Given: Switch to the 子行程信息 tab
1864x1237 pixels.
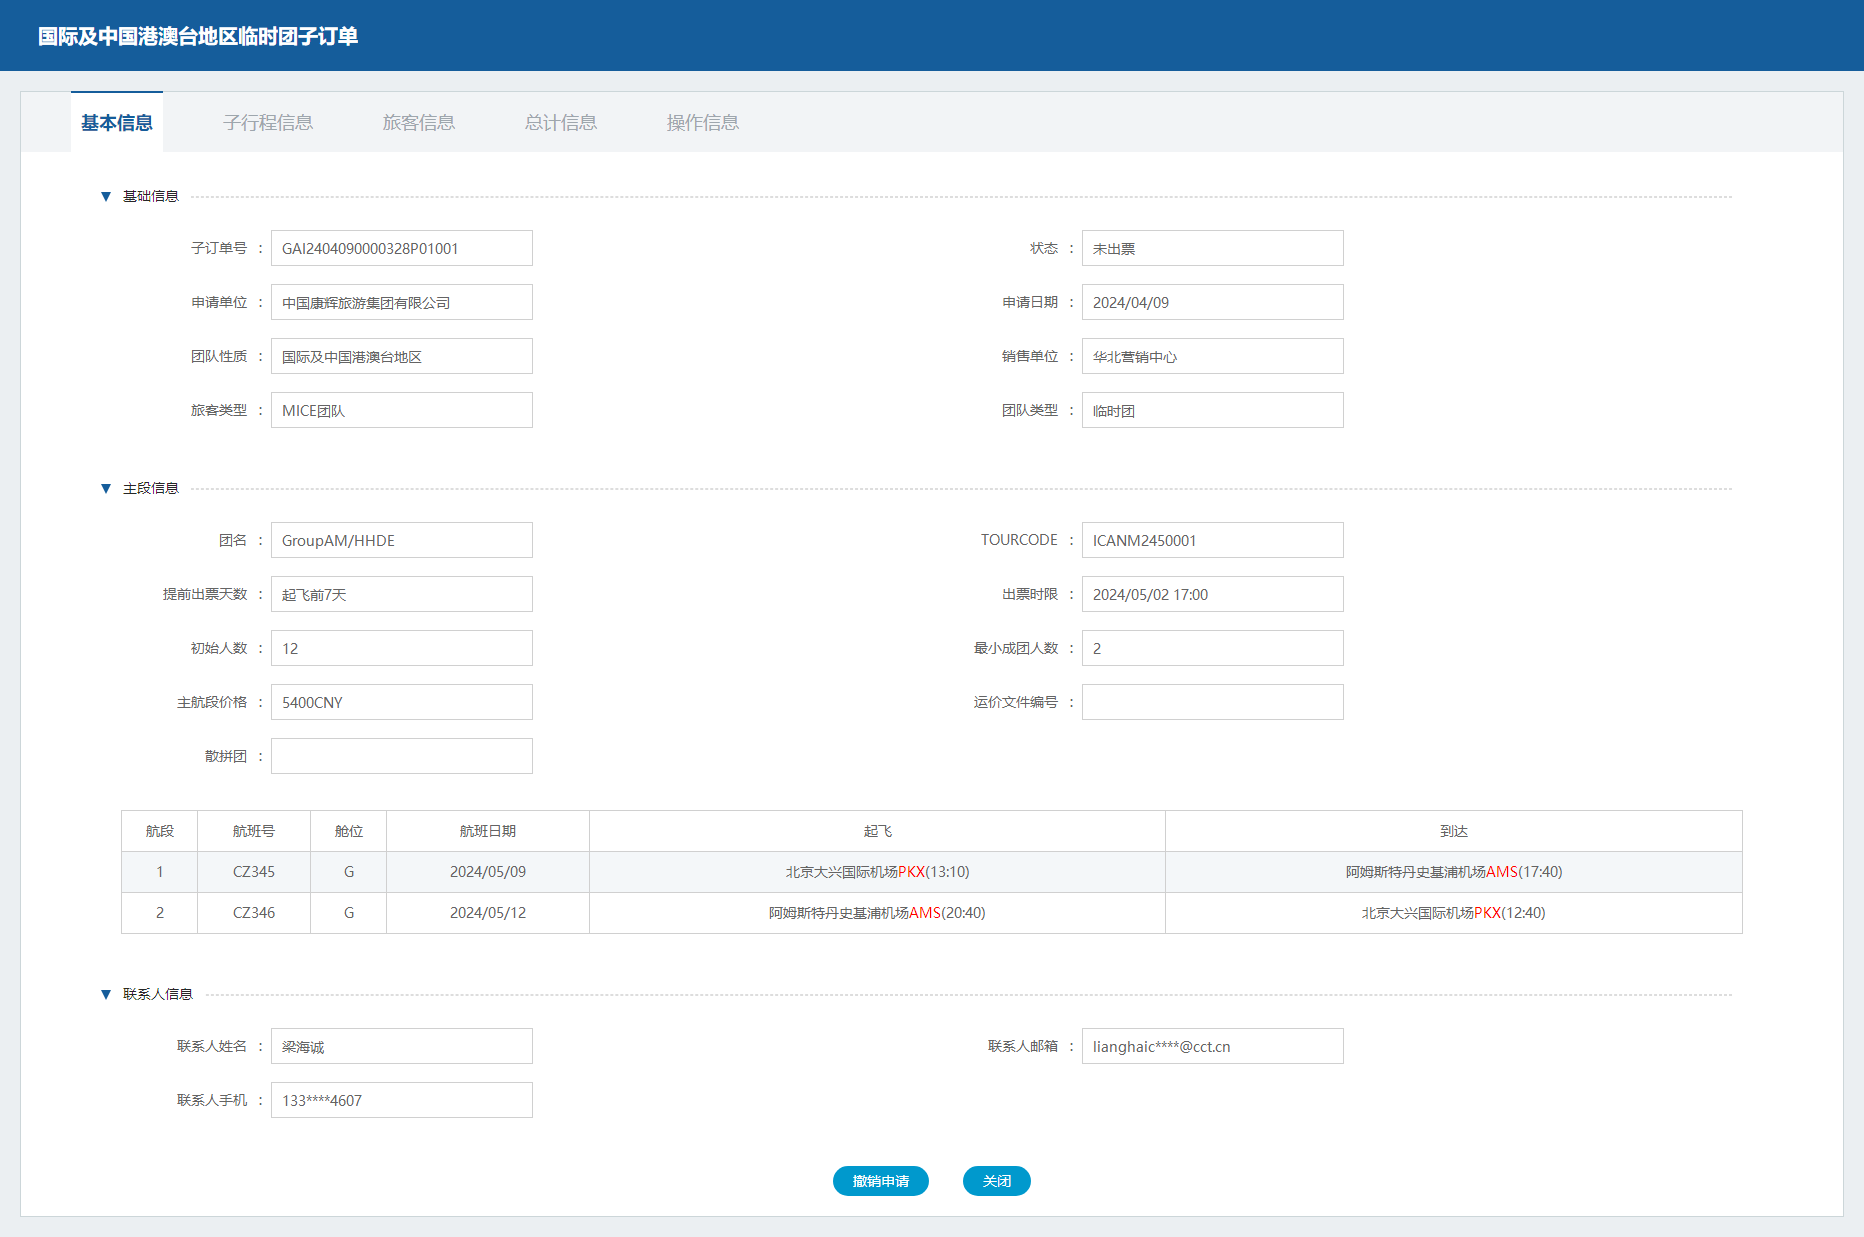Looking at the screenshot, I should point(268,123).
